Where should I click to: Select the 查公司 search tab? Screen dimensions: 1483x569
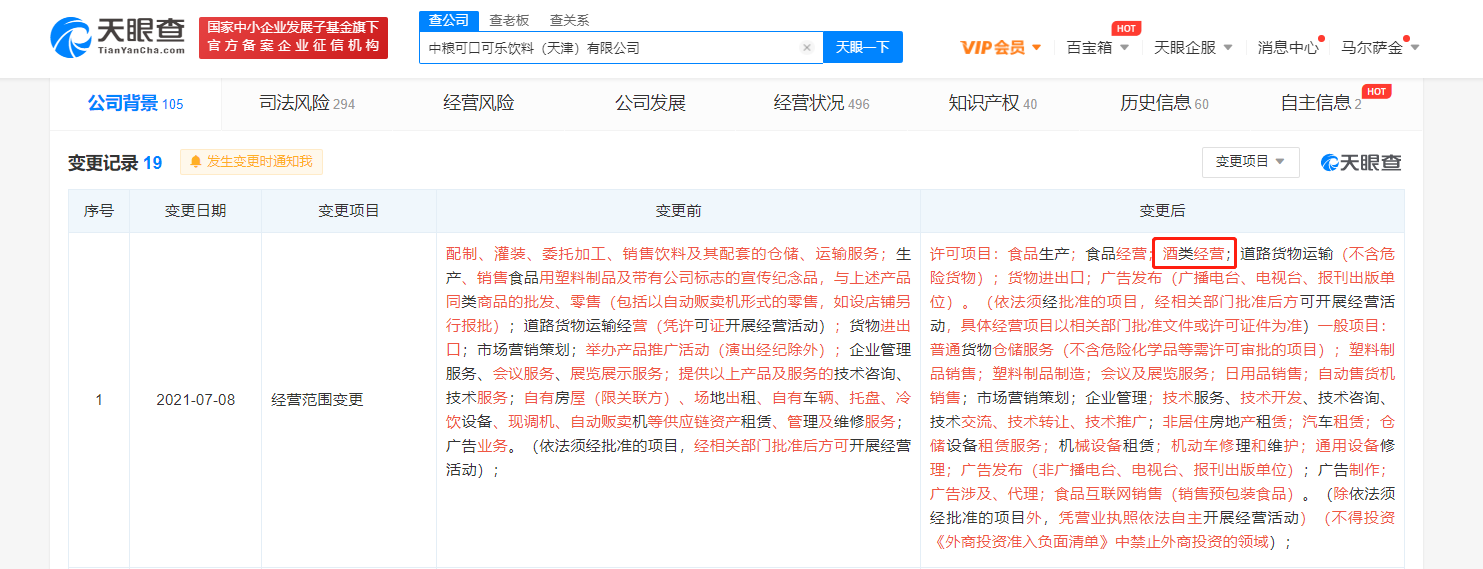coord(448,20)
